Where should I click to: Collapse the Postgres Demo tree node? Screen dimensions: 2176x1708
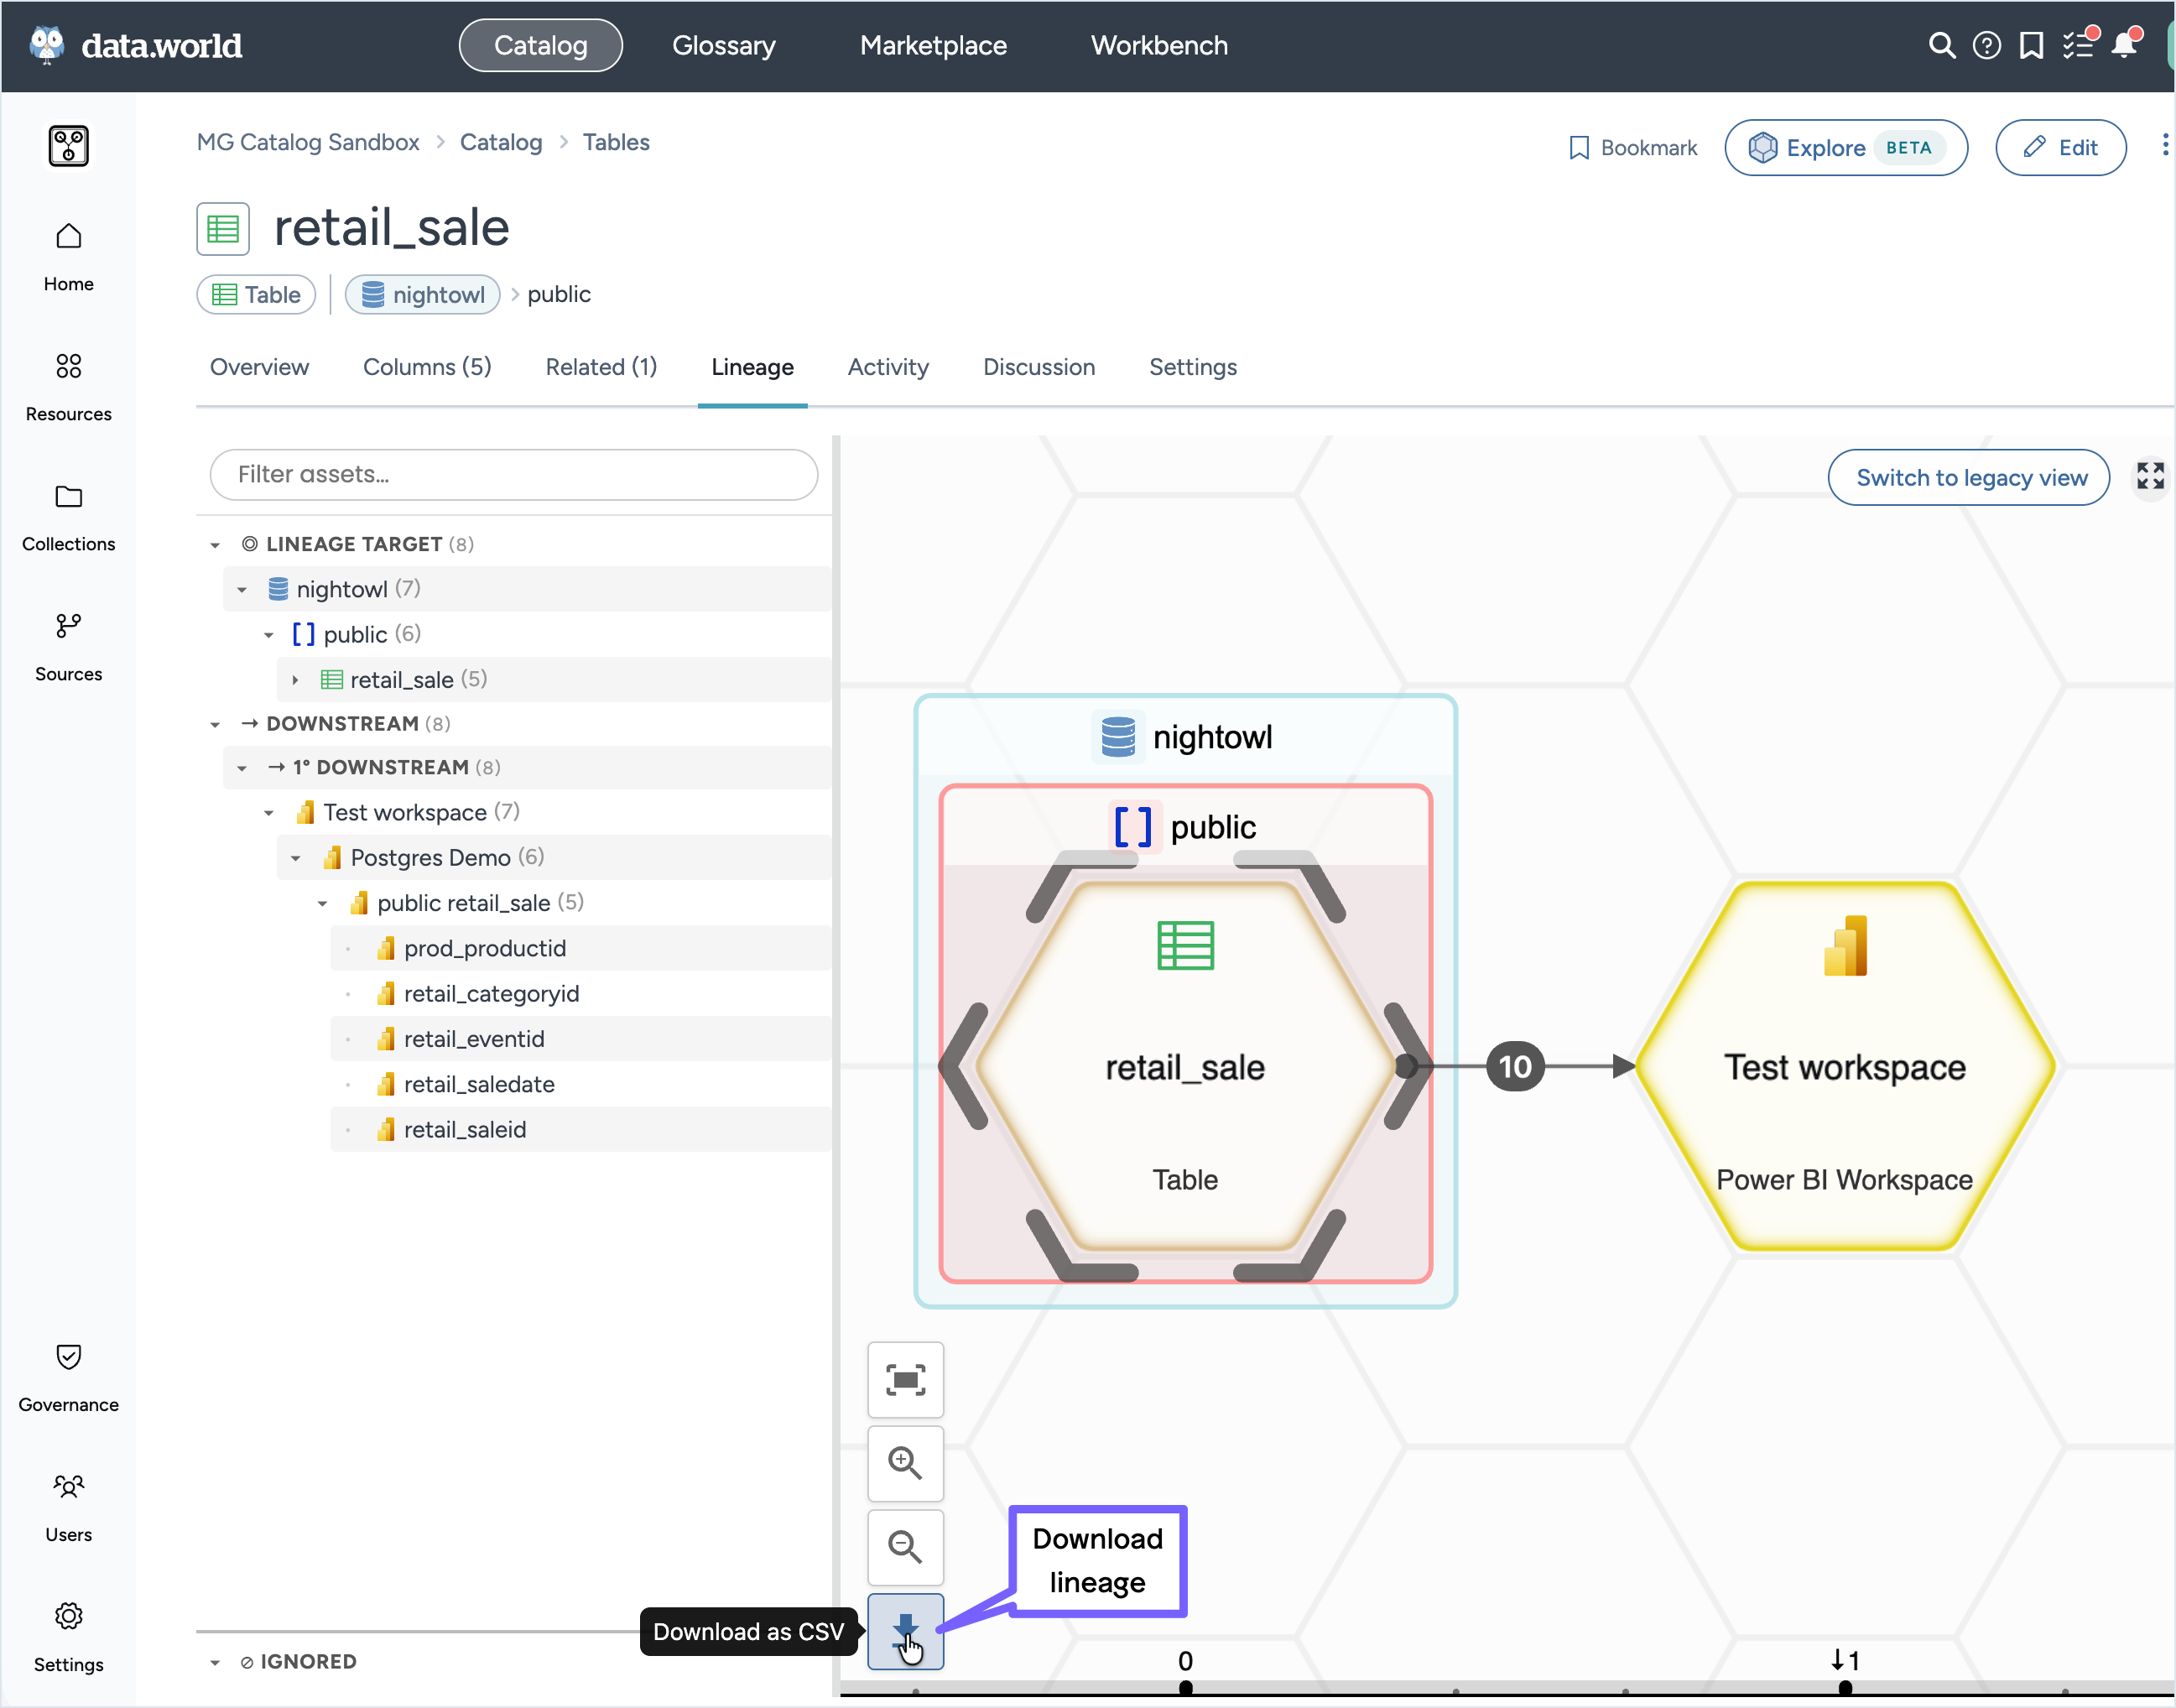[x=296, y=858]
